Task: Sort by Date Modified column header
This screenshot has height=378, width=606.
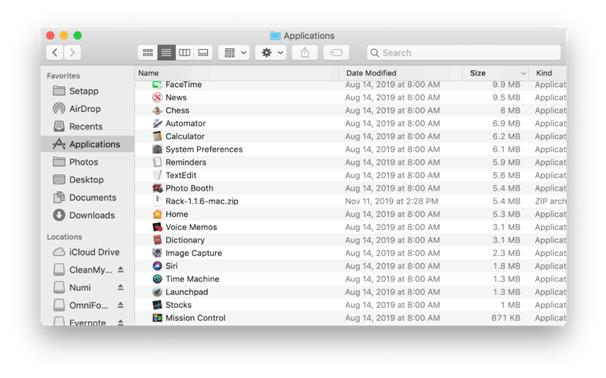Action: click(400, 73)
